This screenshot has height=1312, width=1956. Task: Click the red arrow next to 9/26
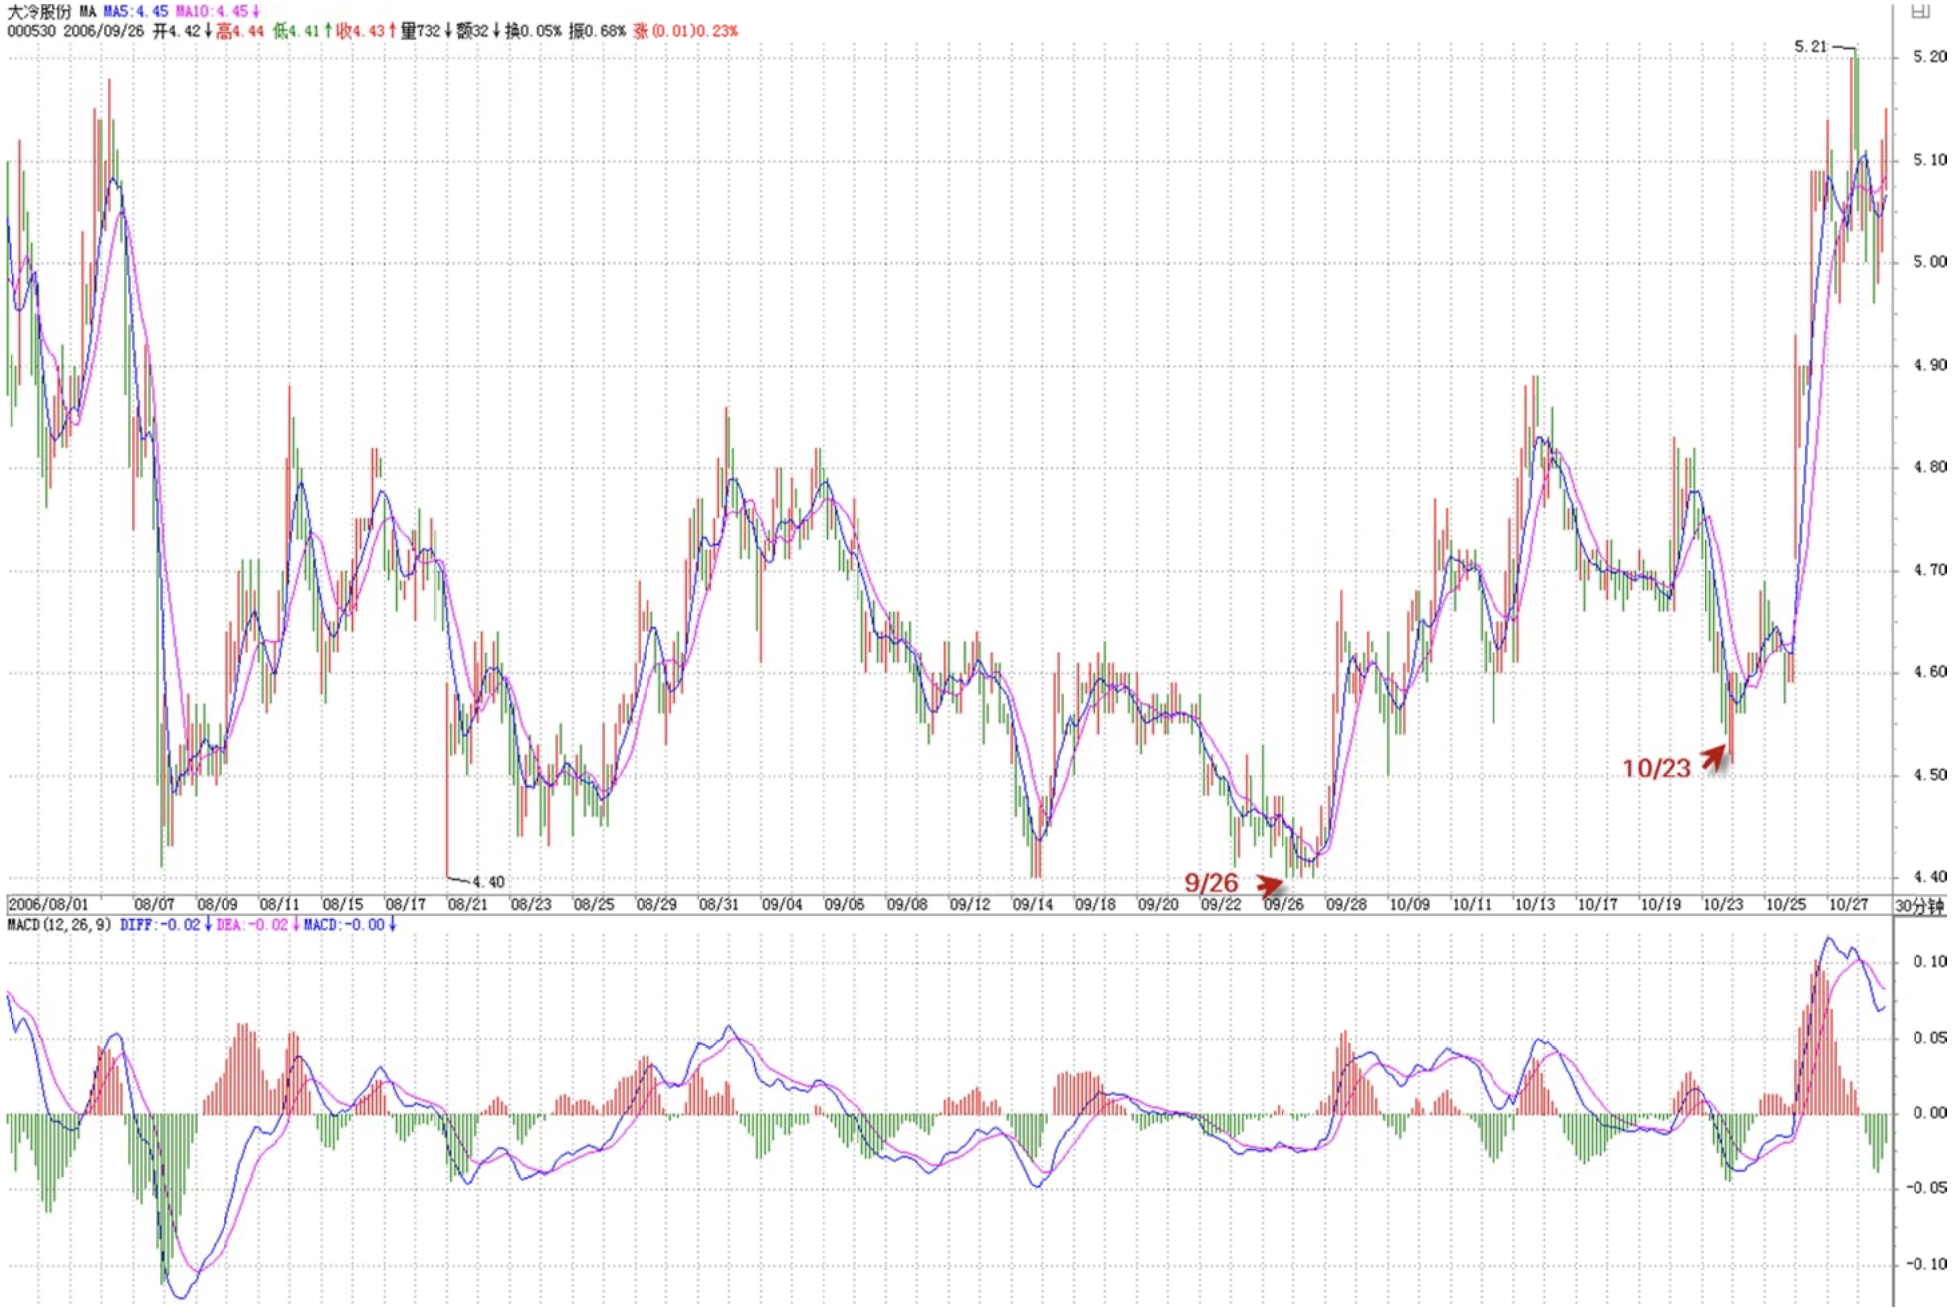point(1270,885)
